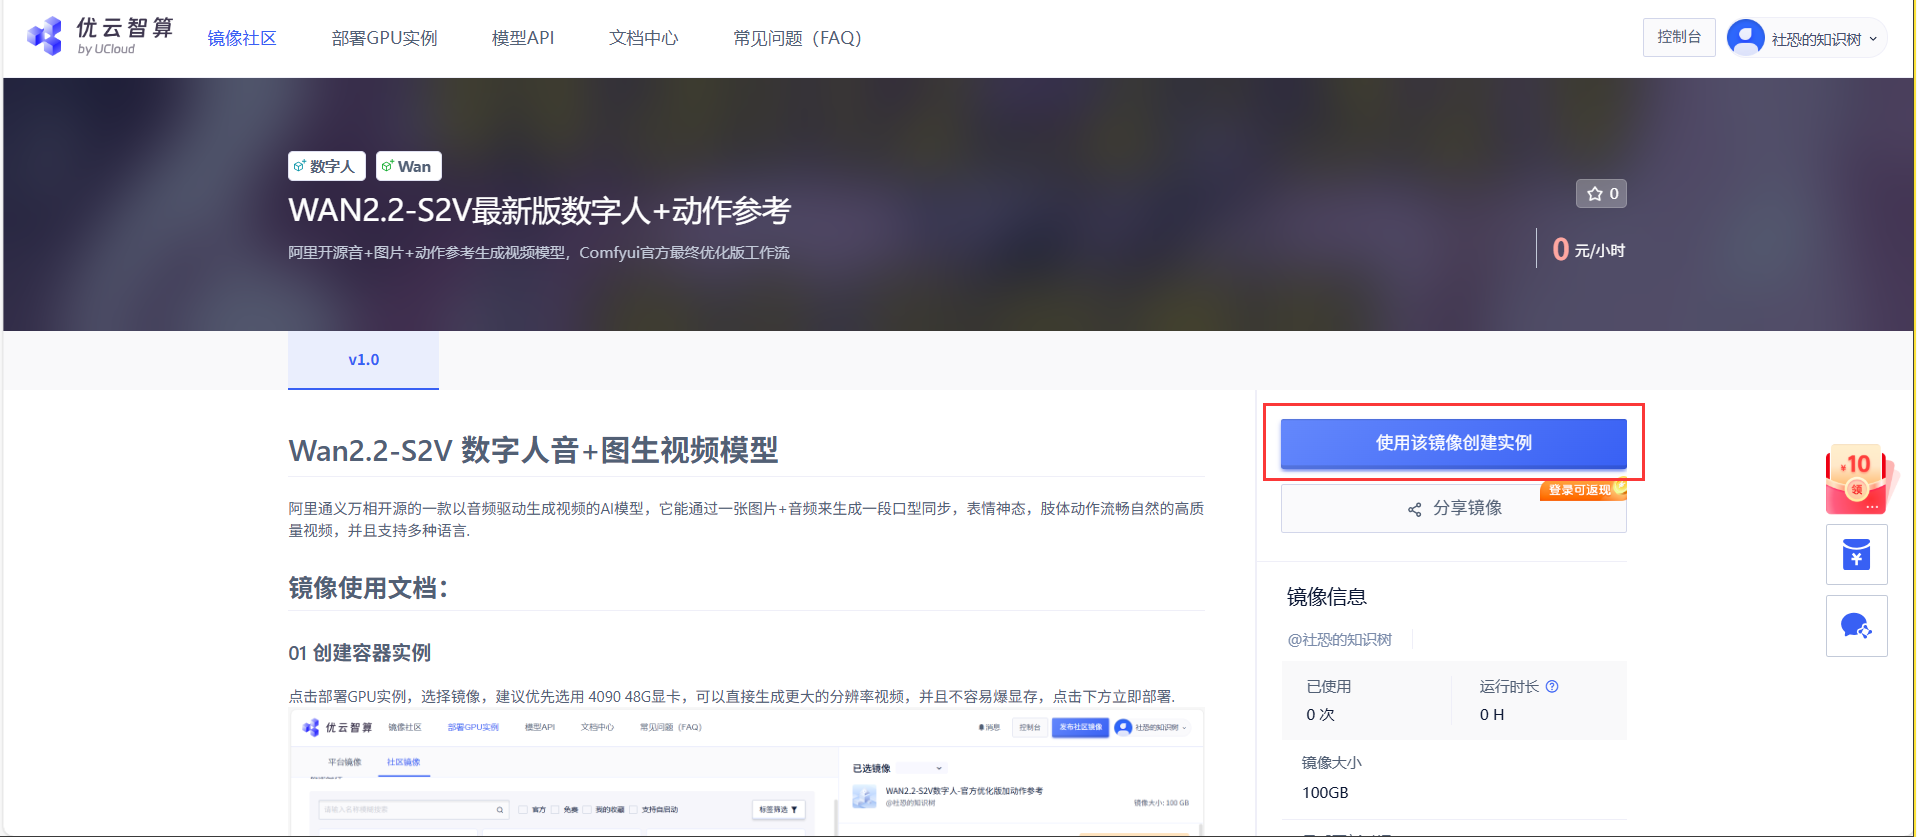Open the chat support icon
1917x837 pixels.
click(1856, 626)
